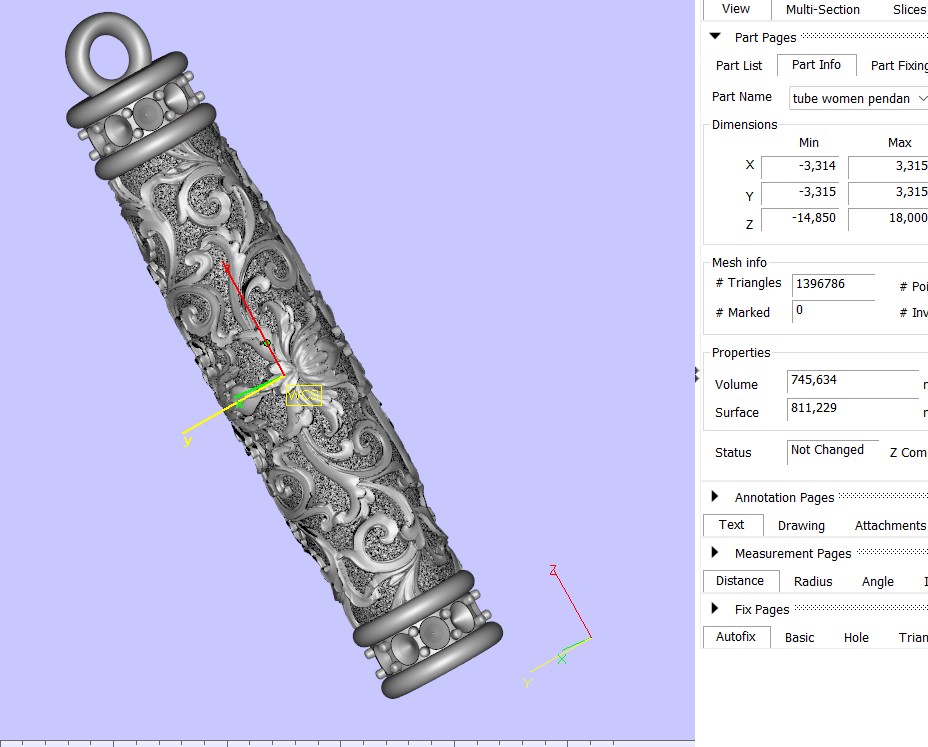
Task: Switch to the Multi-Section tab
Action: click(823, 9)
